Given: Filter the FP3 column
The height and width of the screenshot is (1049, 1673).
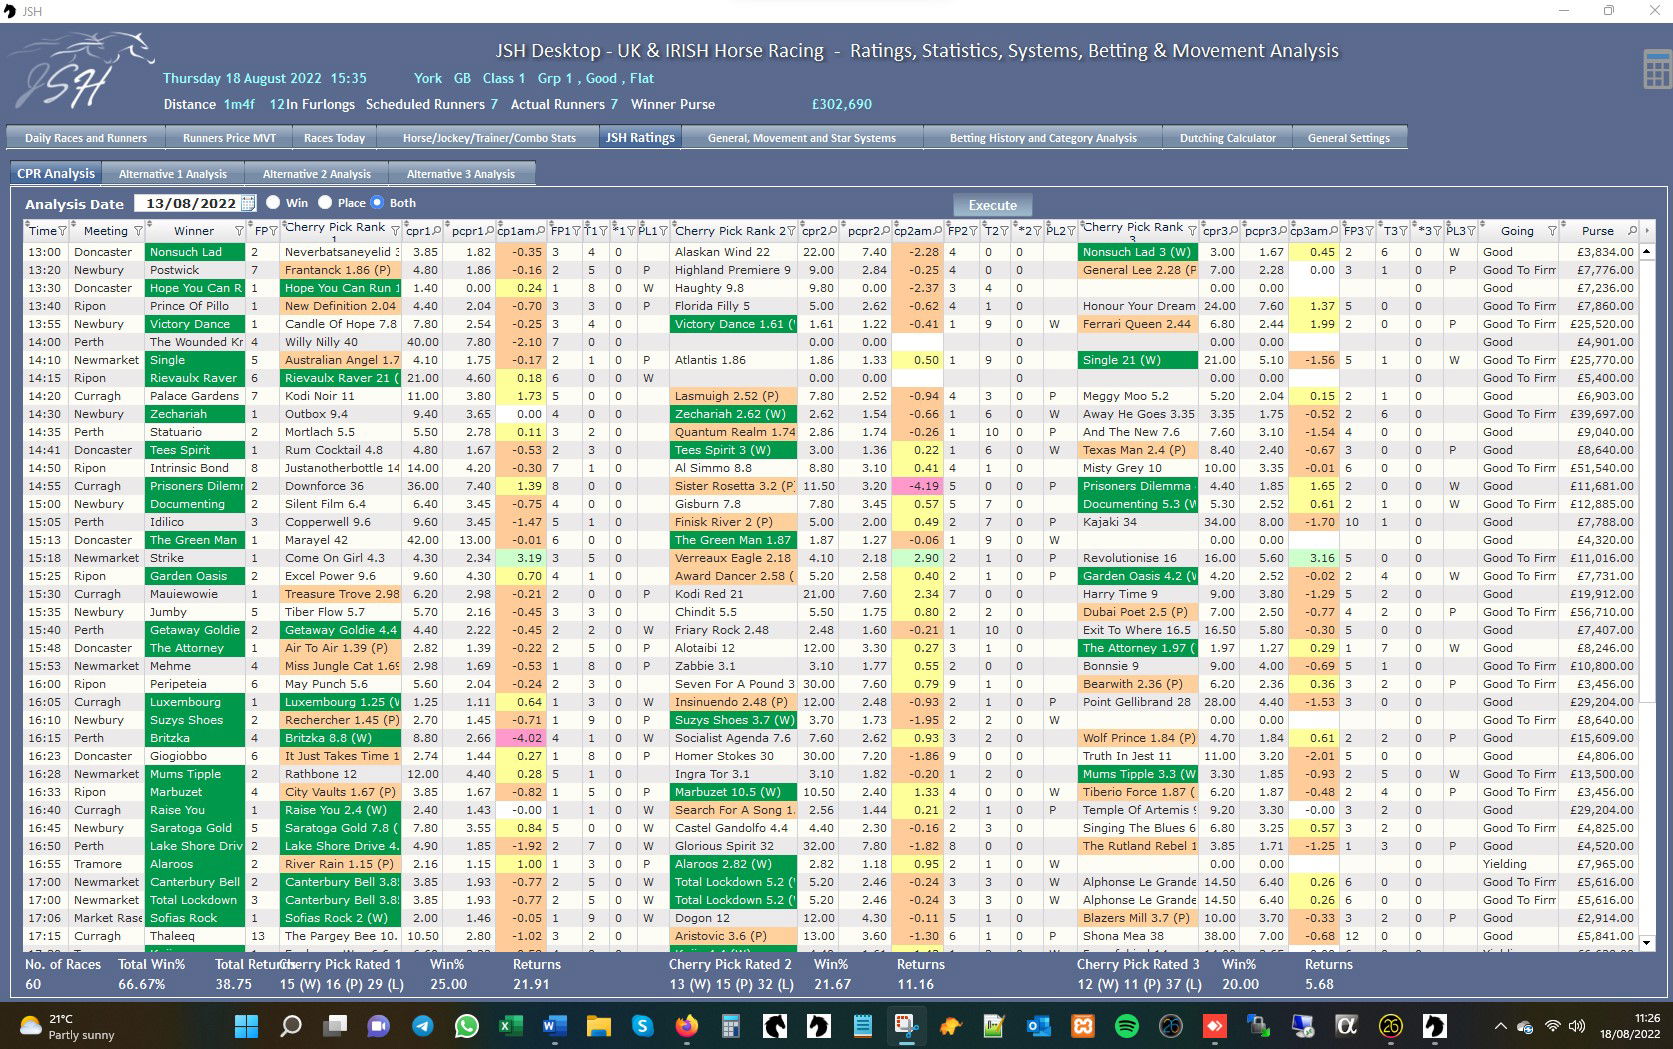Looking at the screenshot, I should click(1368, 231).
